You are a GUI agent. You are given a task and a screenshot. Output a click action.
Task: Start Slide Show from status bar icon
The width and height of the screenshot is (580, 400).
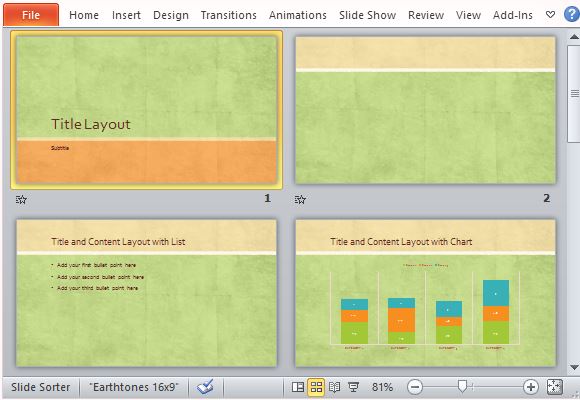(353, 387)
